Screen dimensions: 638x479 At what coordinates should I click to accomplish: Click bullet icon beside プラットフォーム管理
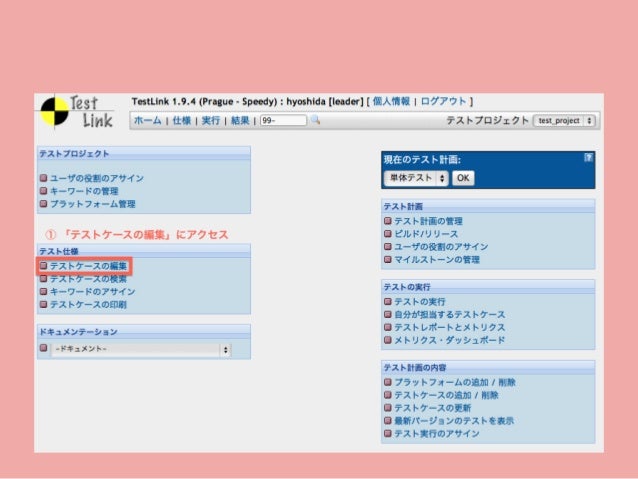click(44, 203)
